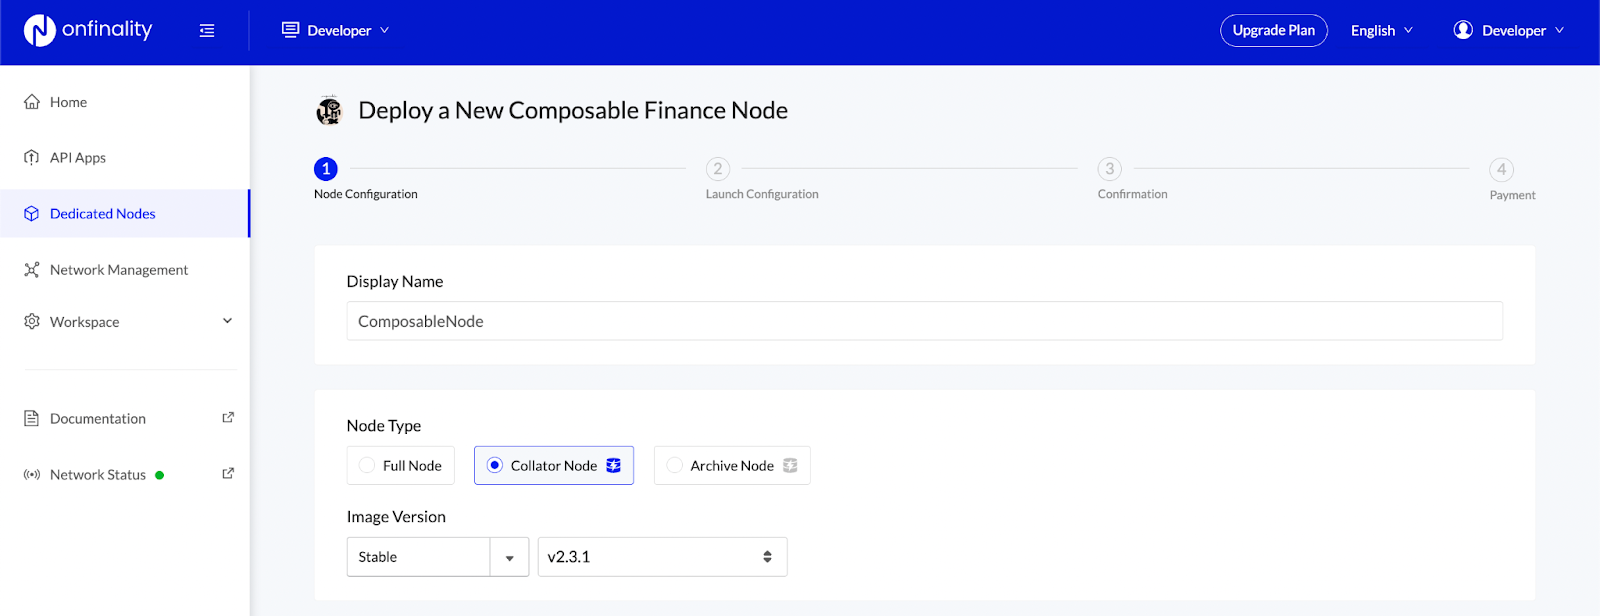Open Network Management in the sidebar

tap(125, 270)
